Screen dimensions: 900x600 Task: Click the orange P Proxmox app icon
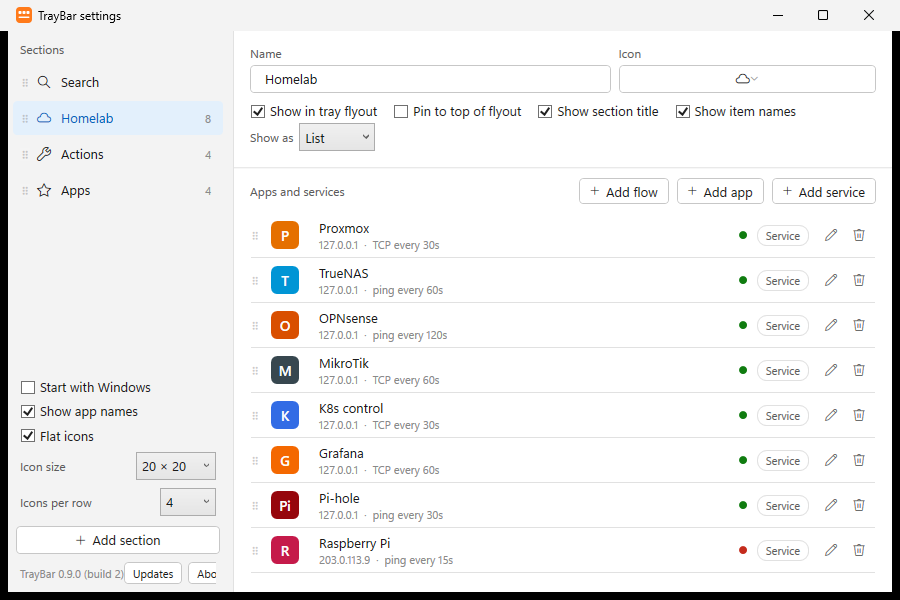click(x=285, y=235)
